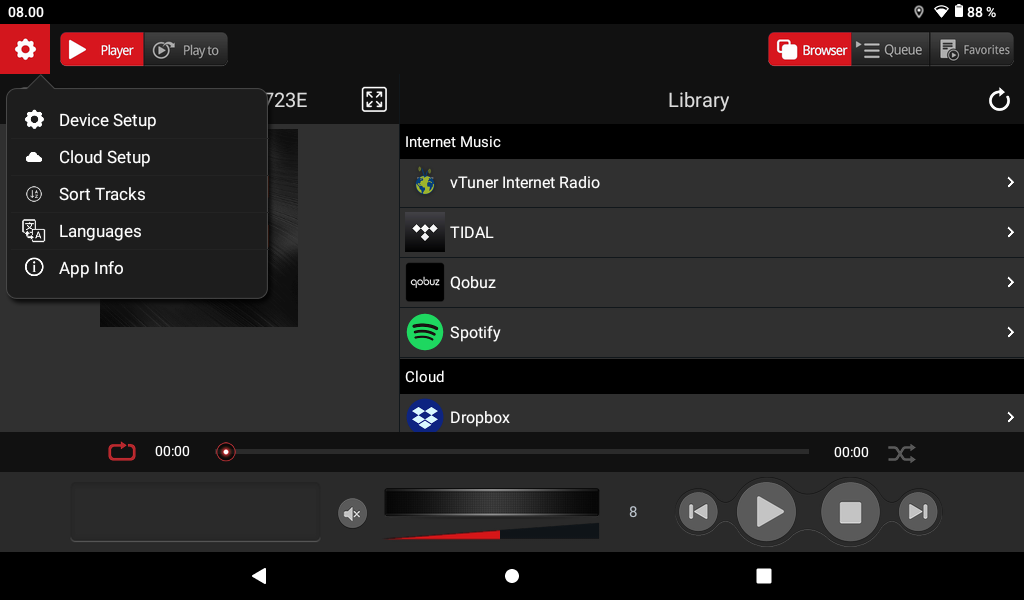
Task: Expand the Dropbox row chevron
Action: coord(1010,417)
